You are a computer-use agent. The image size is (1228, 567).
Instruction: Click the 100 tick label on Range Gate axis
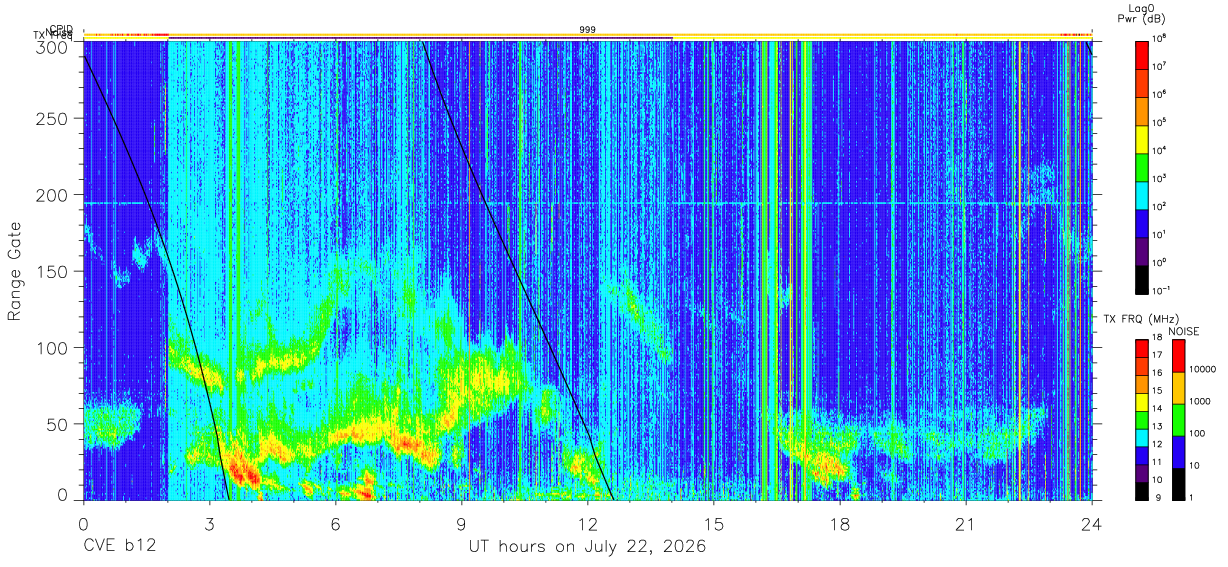tap(53, 348)
